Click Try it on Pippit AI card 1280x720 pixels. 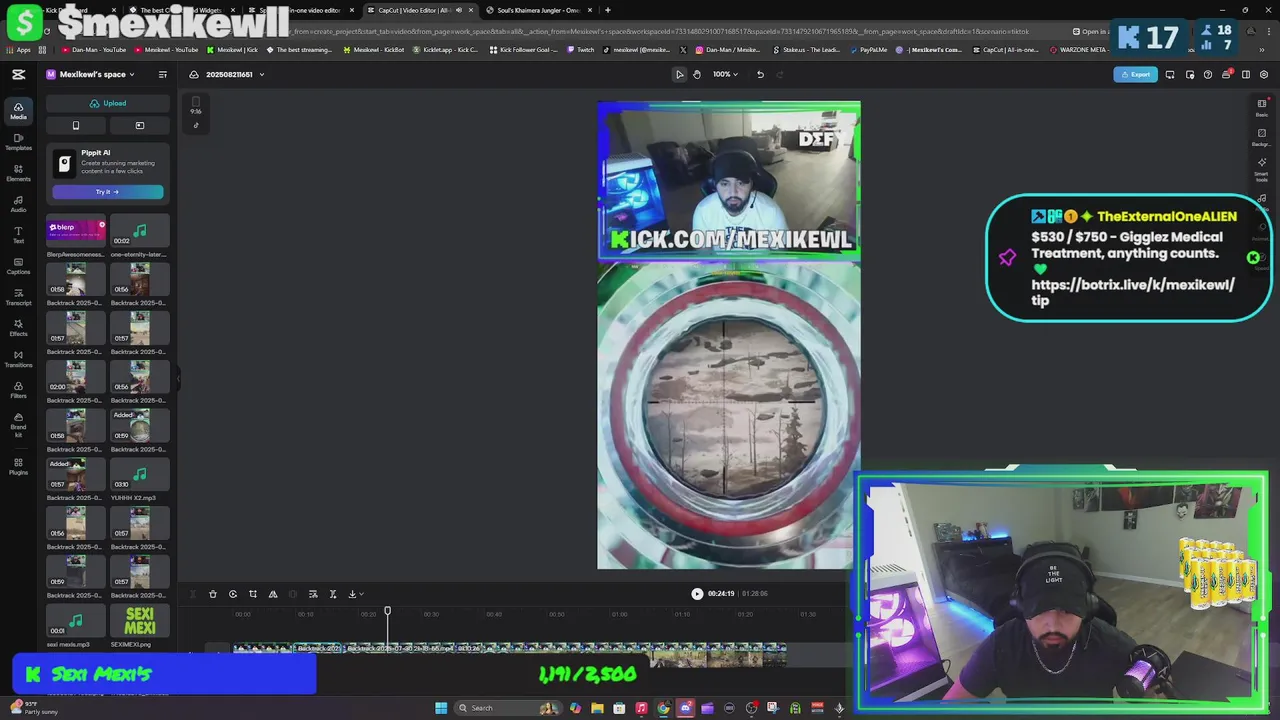108,192
